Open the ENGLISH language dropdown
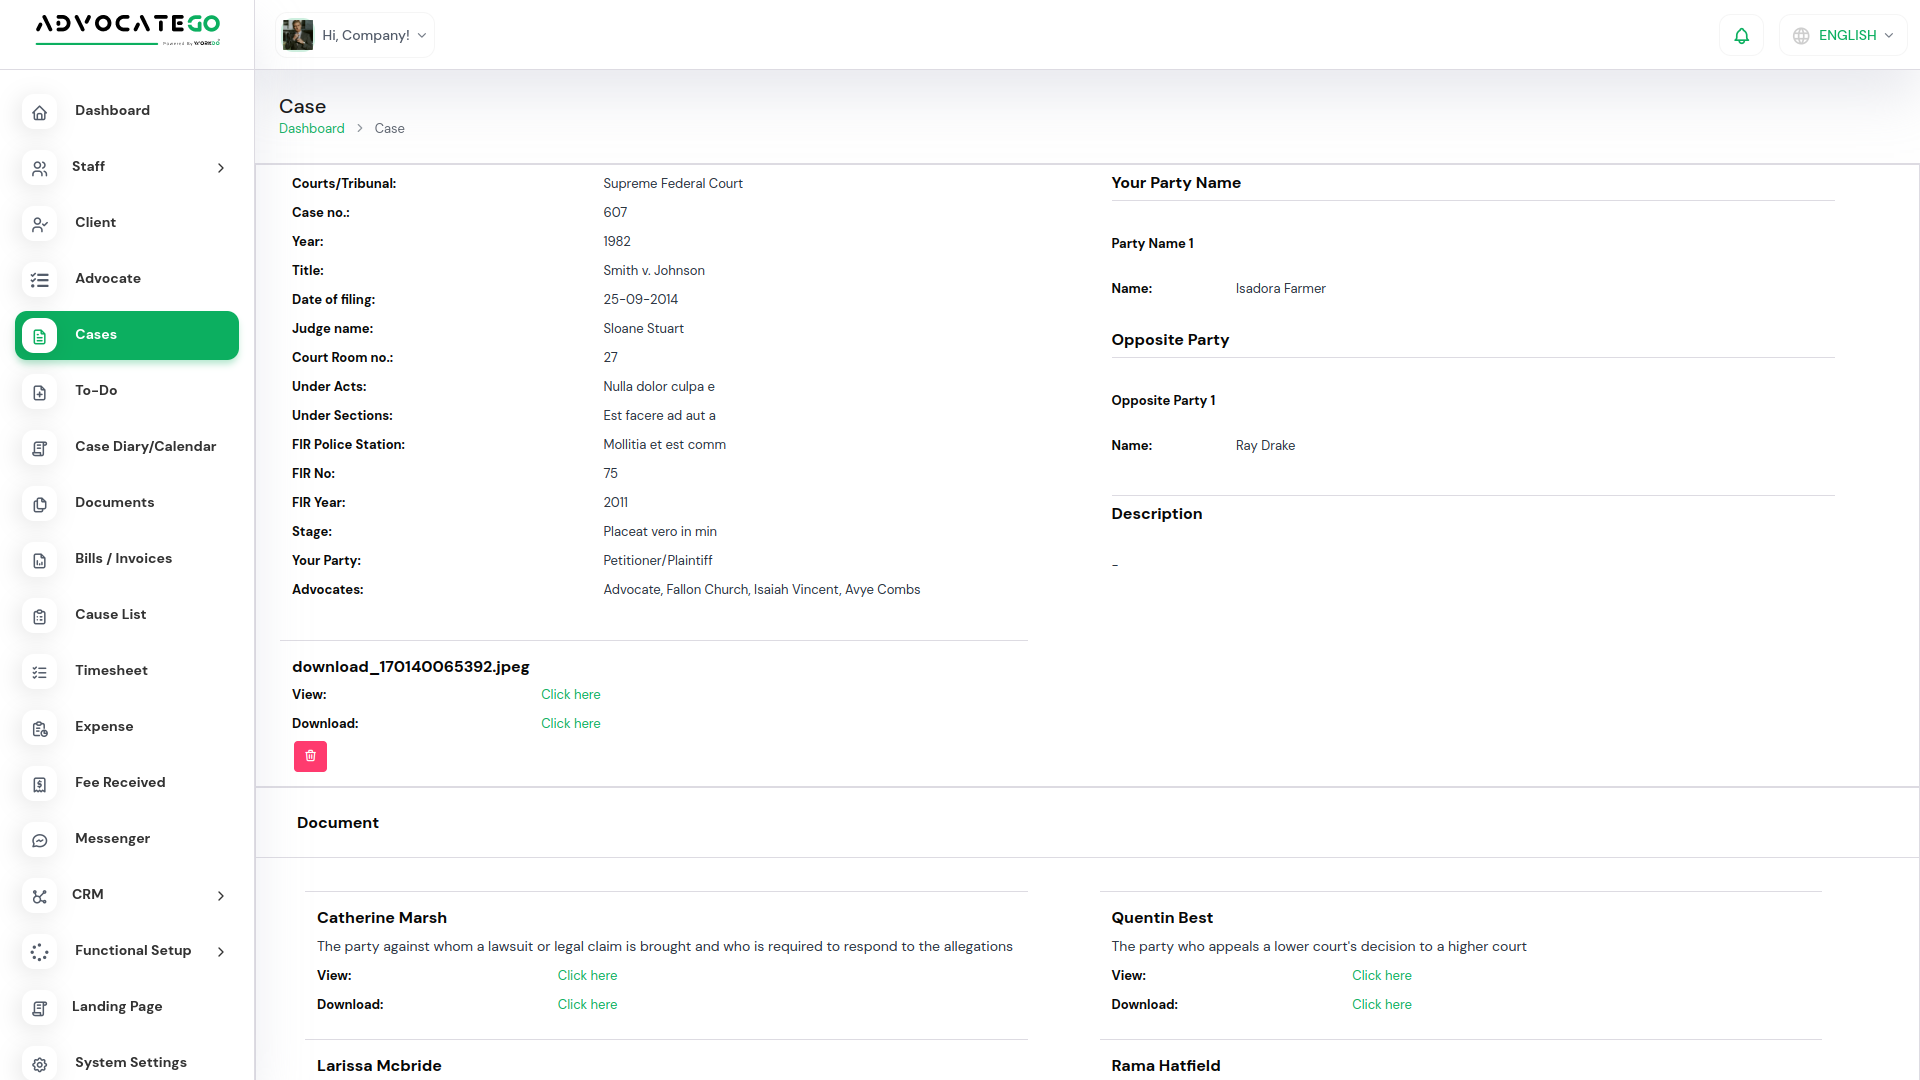Screen dimensions: 1920x1080 pos(1845,36)
